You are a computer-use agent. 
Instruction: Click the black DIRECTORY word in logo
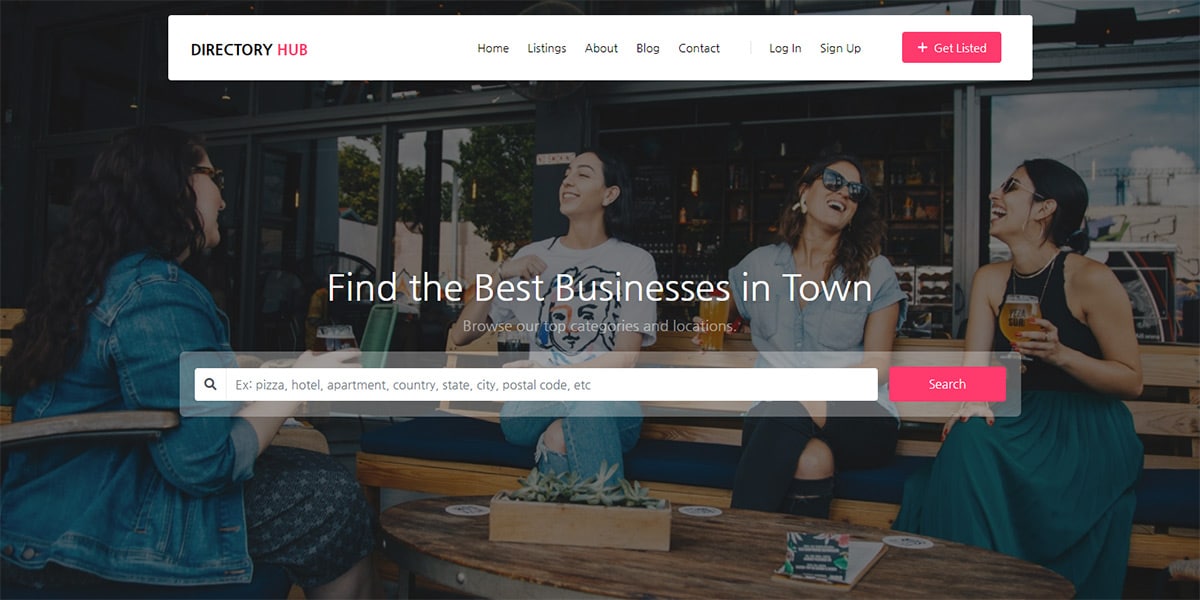232,49
